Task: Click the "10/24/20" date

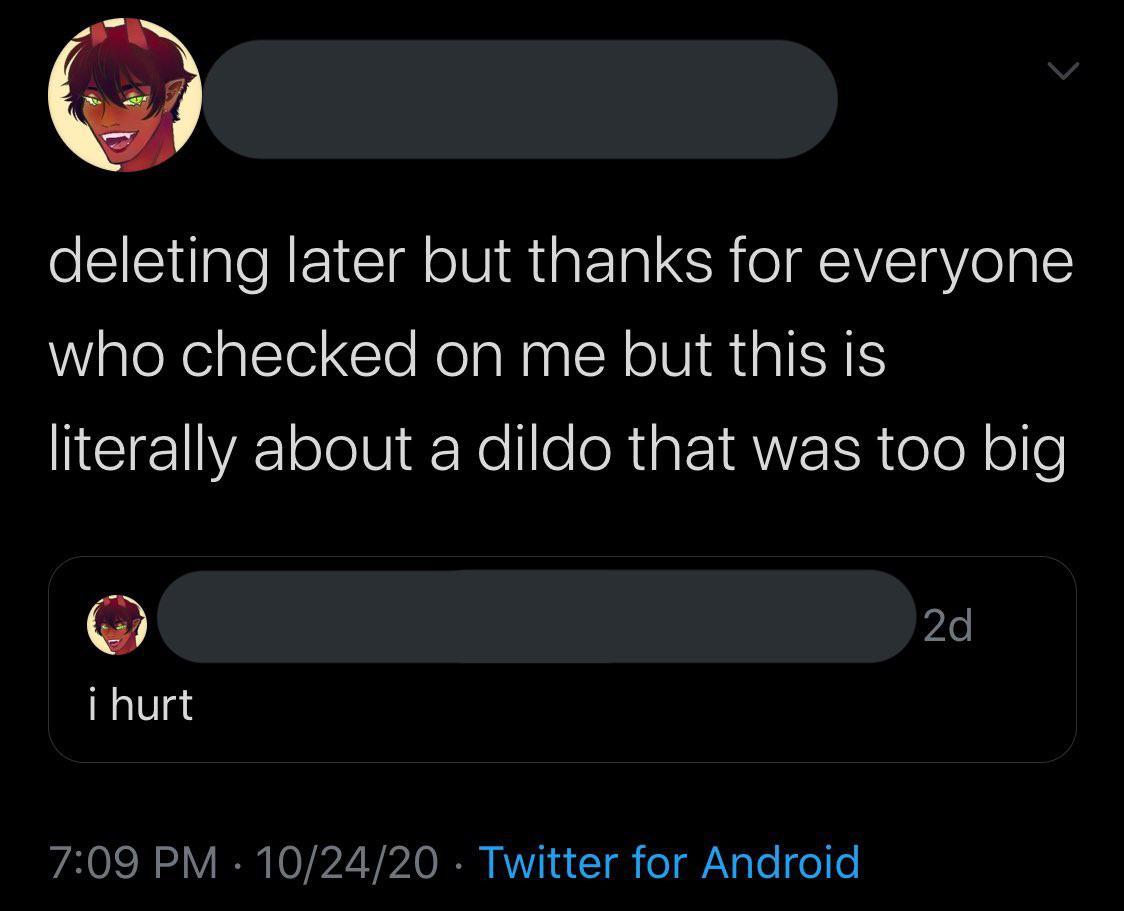Action: (x=347, y=862)
